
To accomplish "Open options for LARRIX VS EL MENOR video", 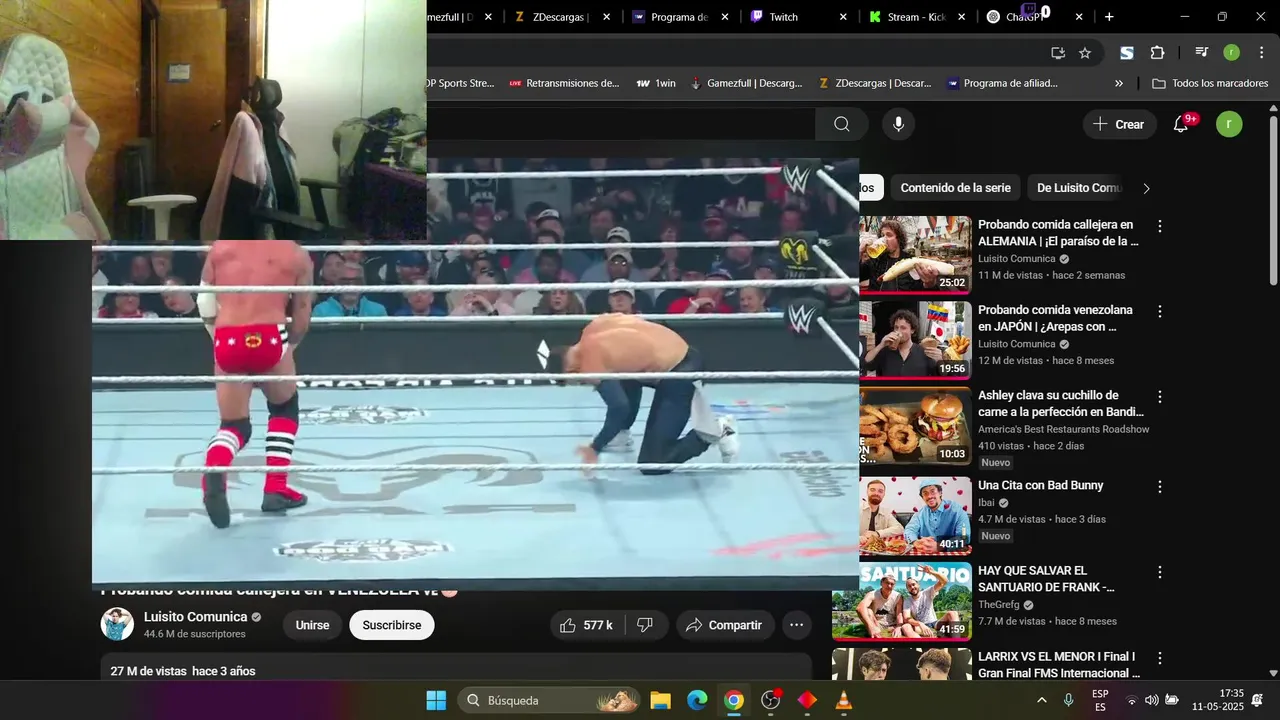I will [x=1160, y=659].
